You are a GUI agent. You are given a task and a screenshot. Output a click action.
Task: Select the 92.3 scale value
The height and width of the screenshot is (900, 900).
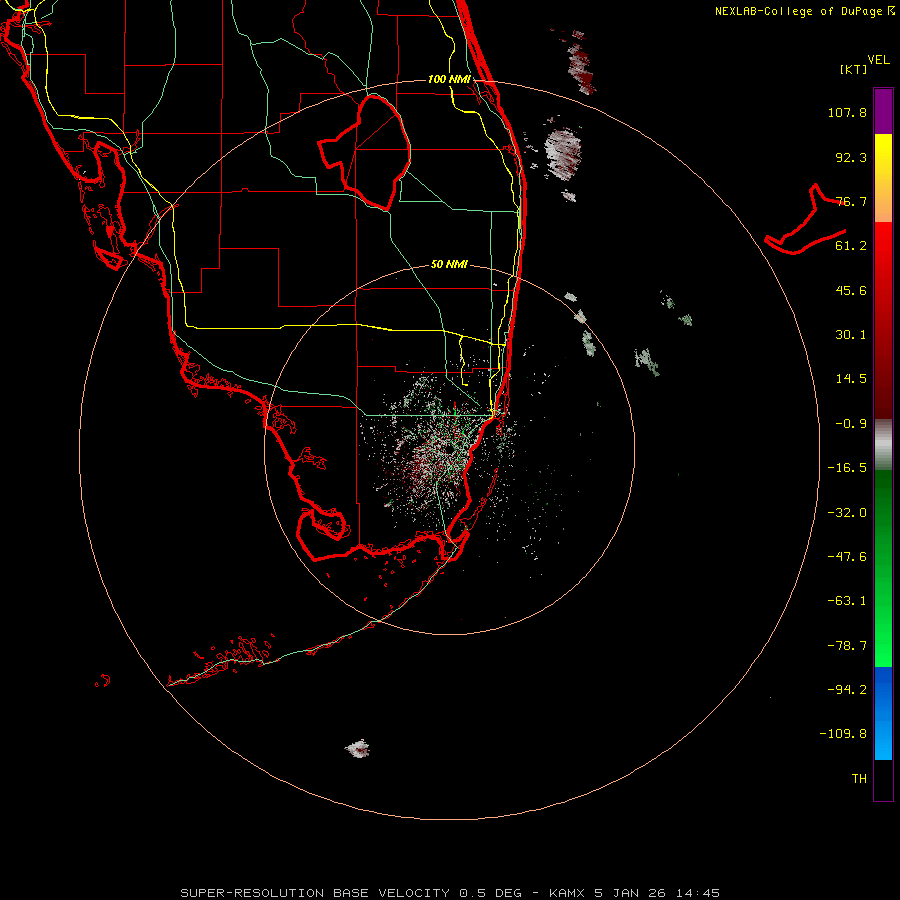click(x=851, y=157)
